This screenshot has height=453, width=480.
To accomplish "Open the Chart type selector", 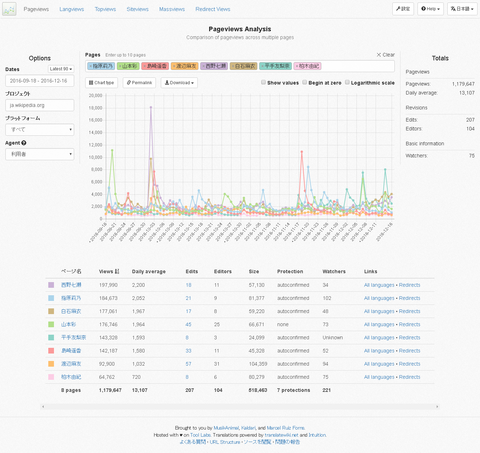I will (x=101, y=83).
